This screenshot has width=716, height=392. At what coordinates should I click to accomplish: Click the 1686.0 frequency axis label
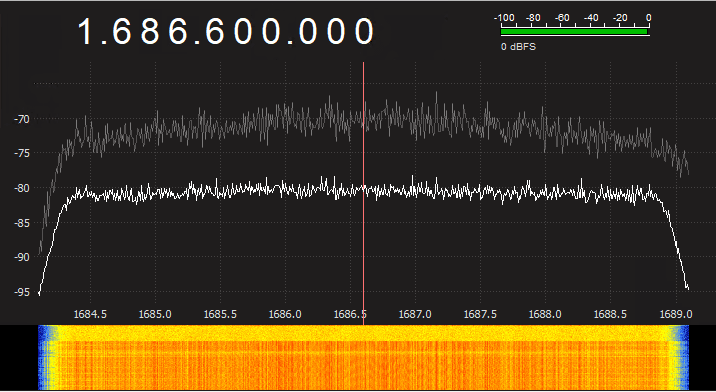pos(285,314)
